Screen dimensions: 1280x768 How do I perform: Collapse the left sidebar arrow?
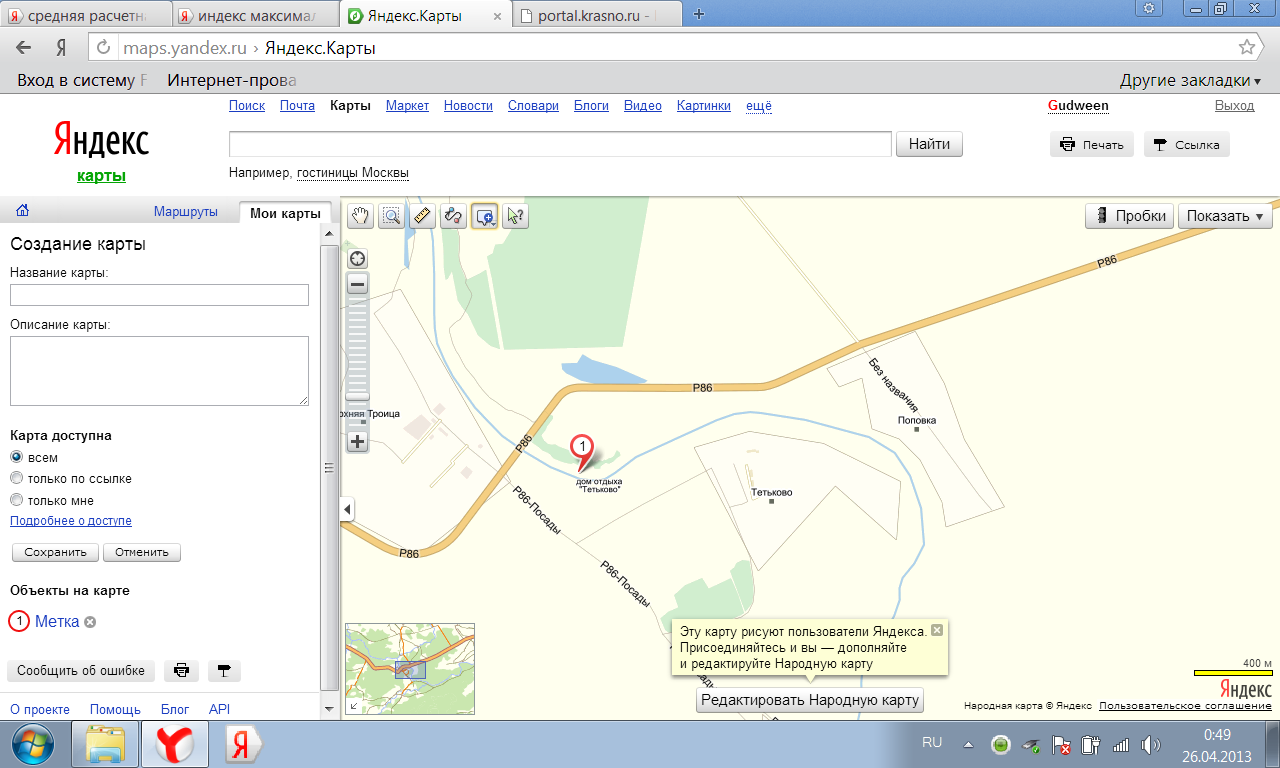tap(348, 510)
